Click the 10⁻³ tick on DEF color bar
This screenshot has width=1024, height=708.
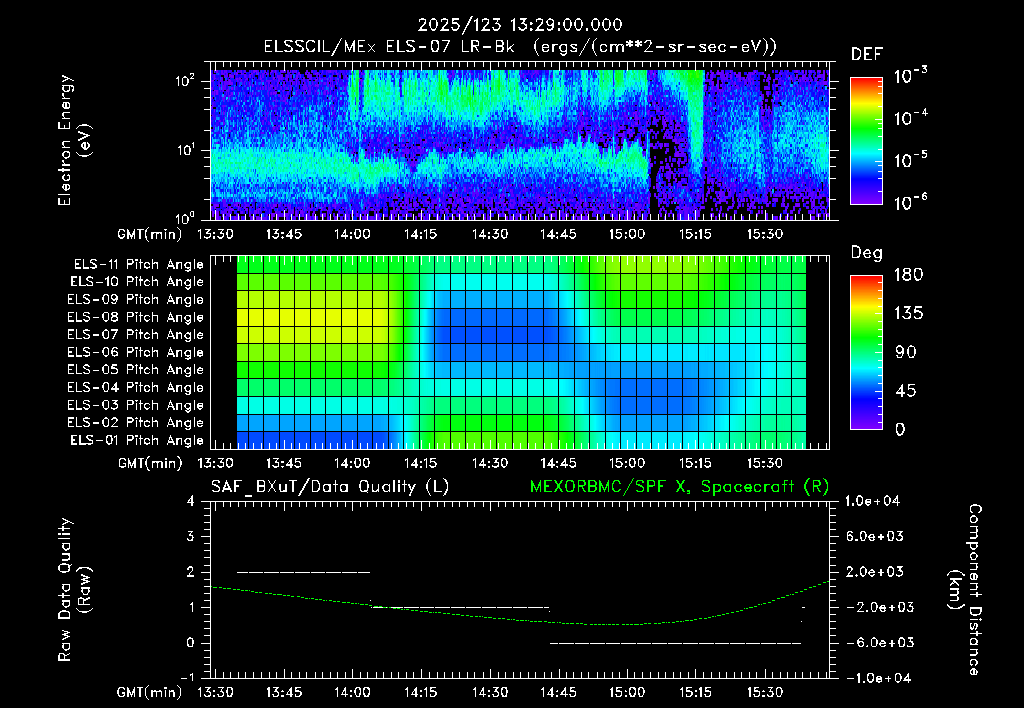[x=910, y=75]
